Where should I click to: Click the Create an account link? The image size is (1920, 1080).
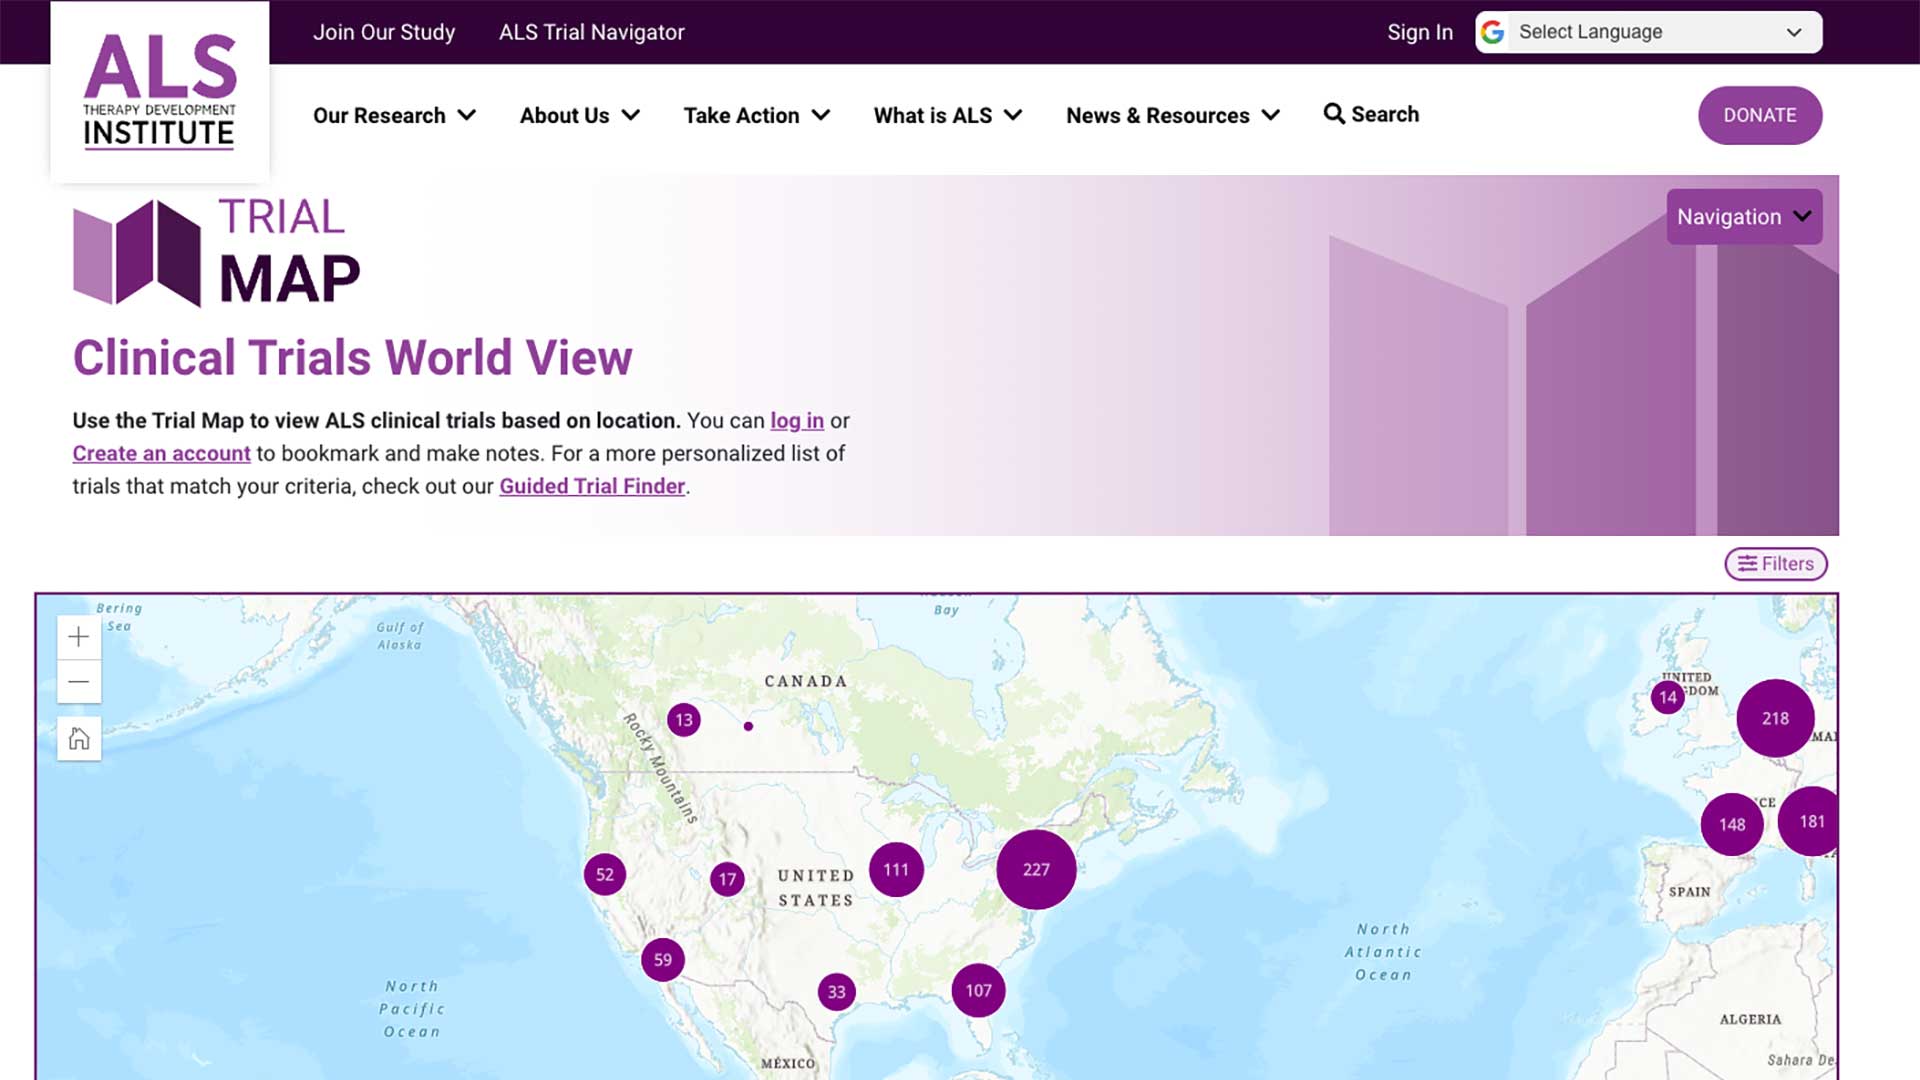[161, 453]
